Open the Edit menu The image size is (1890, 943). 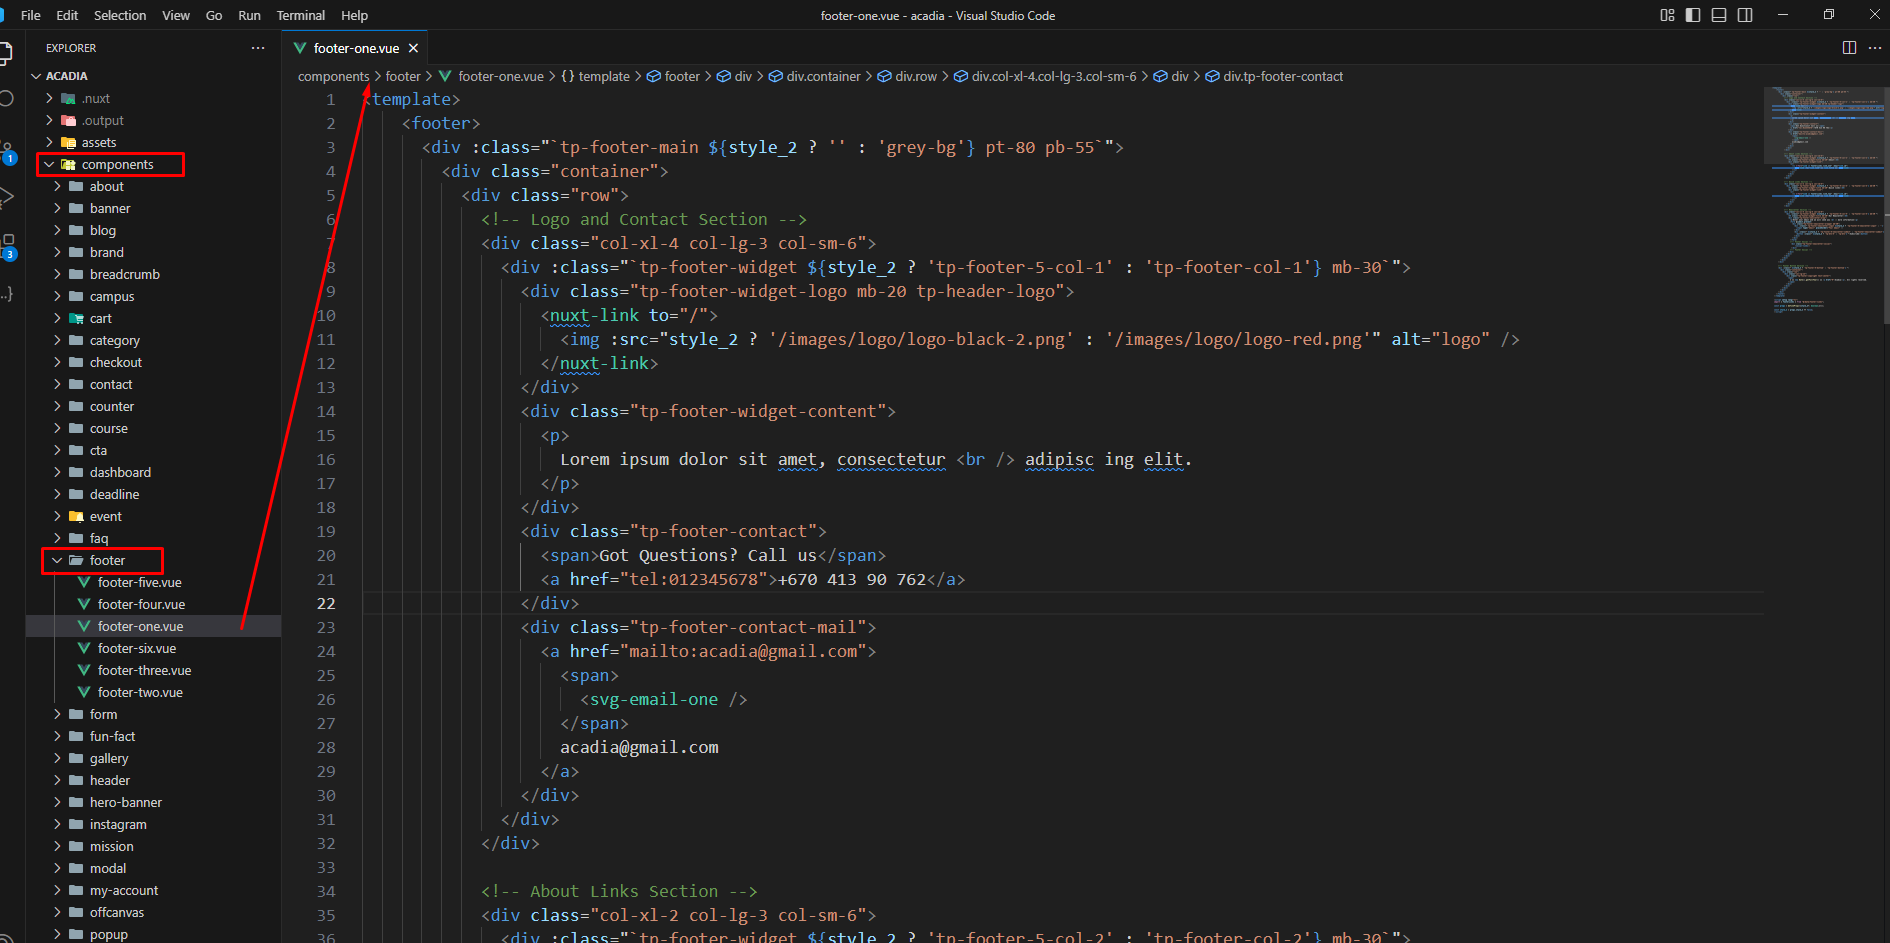click(67, 15)
